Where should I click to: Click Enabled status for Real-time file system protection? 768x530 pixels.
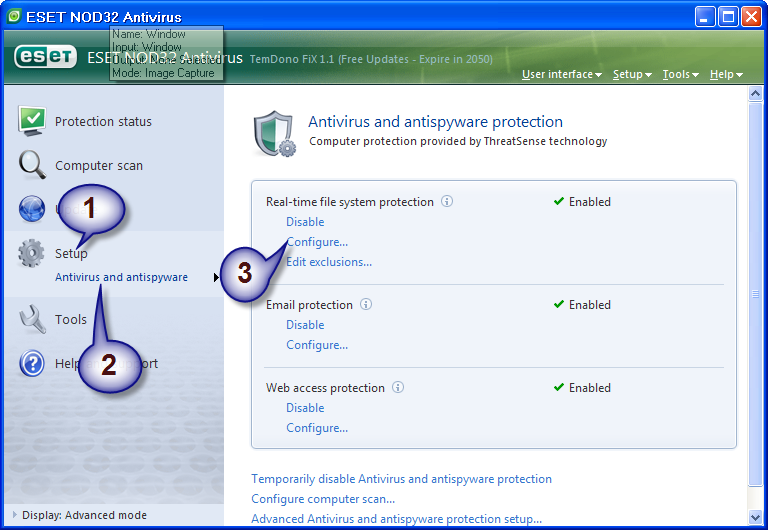pyautogui.click(x=582, y=202)
